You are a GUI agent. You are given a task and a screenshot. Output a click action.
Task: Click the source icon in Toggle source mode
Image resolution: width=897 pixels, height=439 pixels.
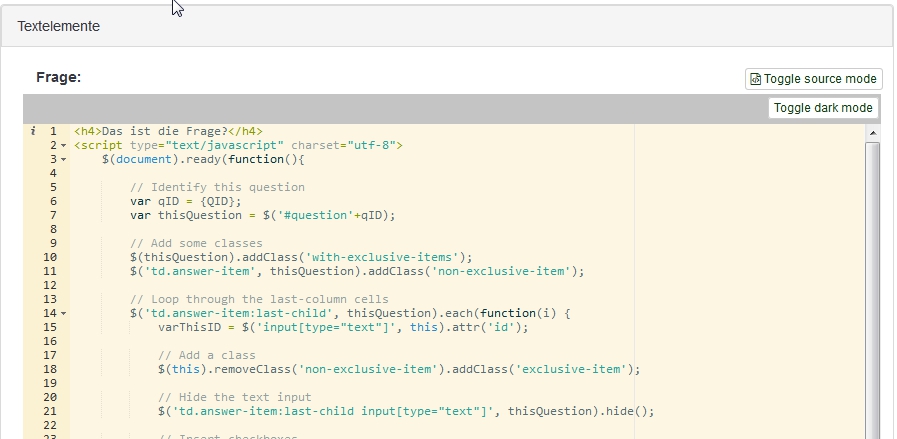[x=756, y=79]
